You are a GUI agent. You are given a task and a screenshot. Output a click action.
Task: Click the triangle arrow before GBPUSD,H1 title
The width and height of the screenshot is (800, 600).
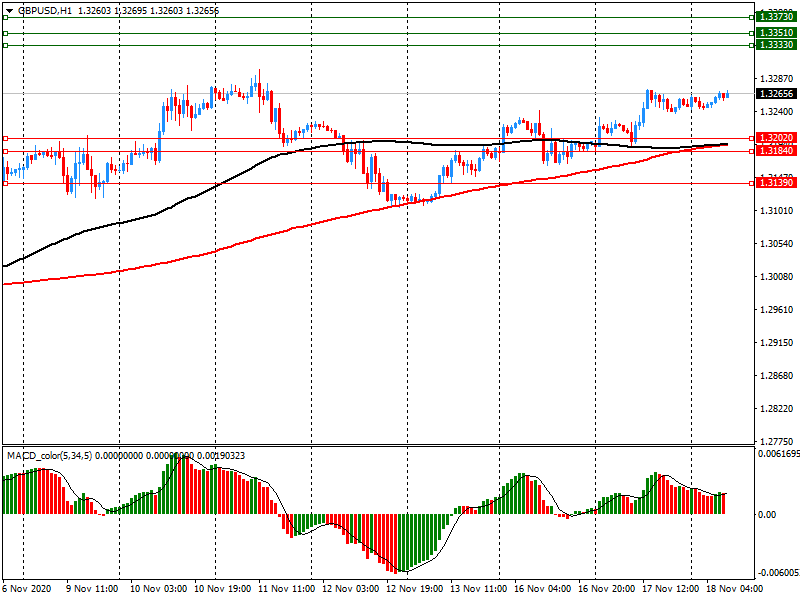click(x=9, y=10)
